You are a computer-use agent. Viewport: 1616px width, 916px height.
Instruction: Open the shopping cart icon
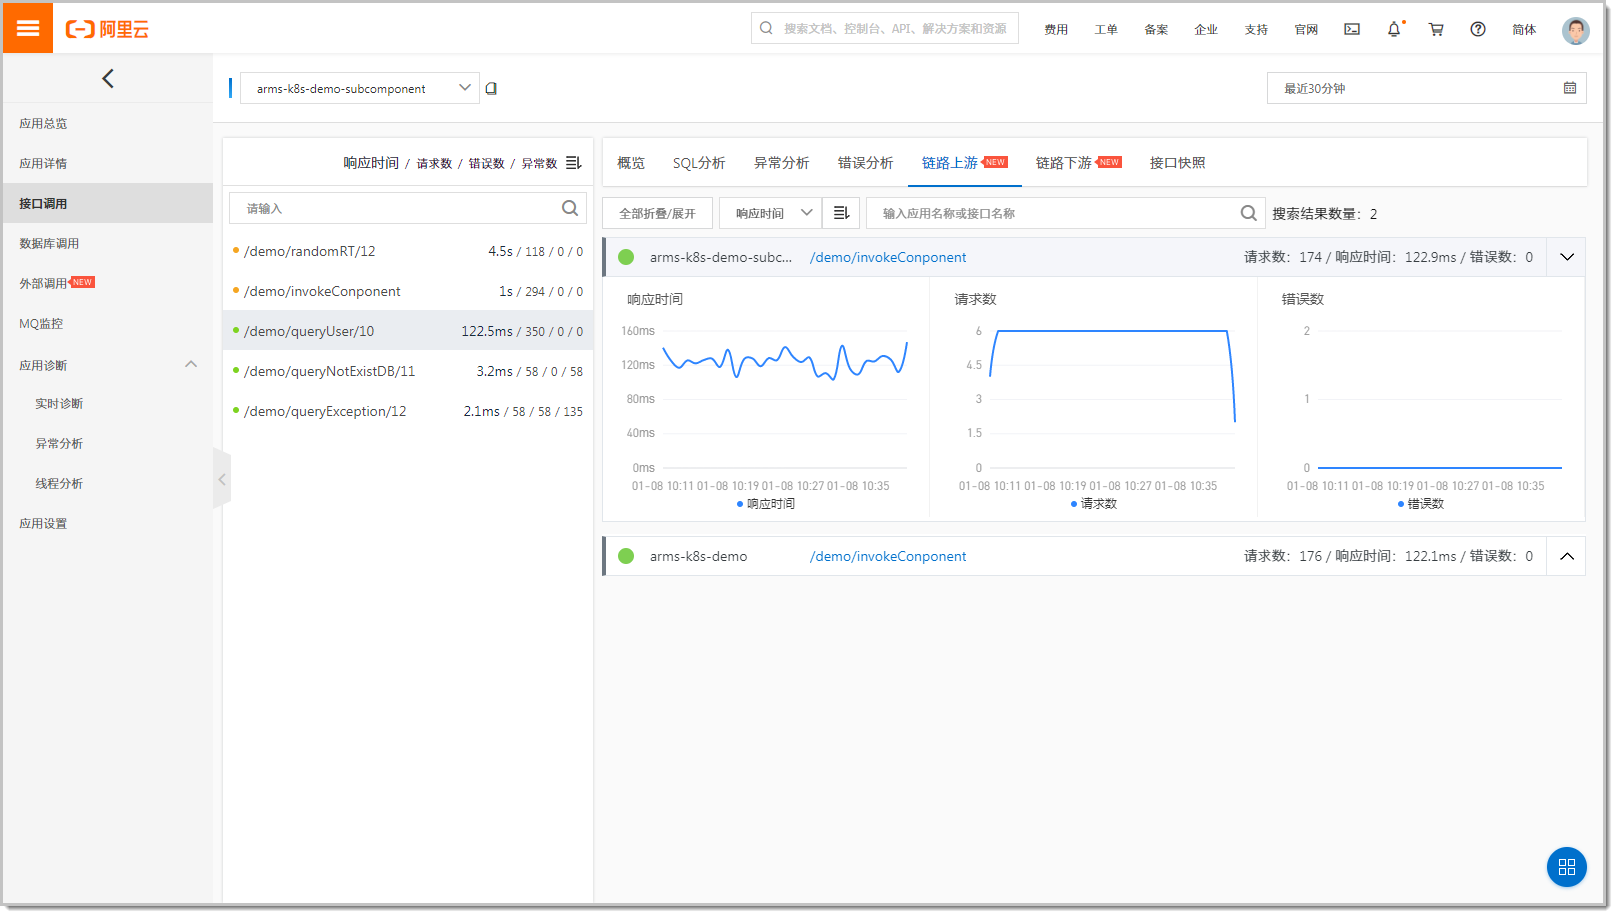point(1436,29)
